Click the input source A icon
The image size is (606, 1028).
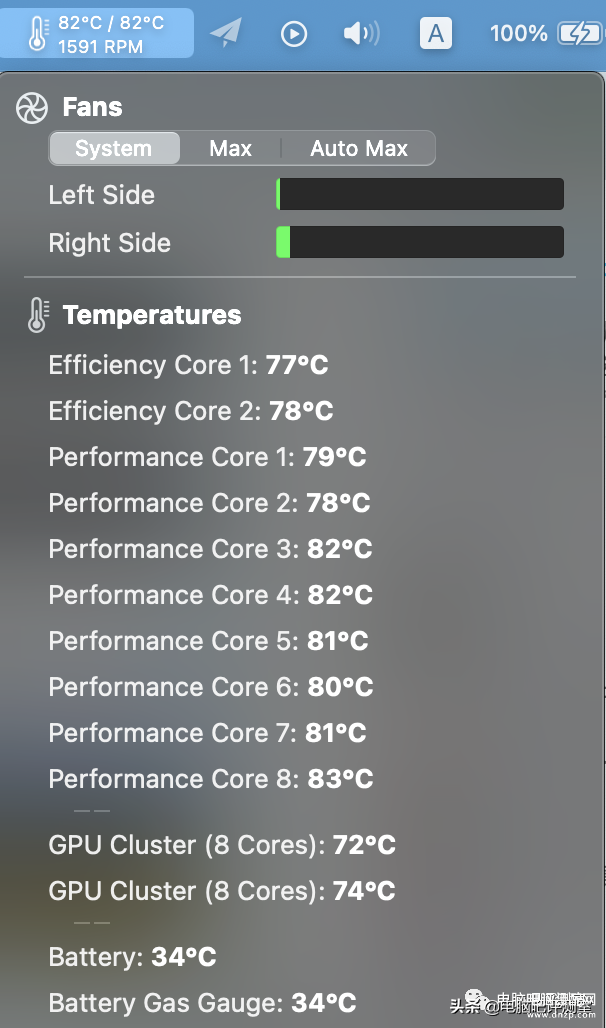click(436, 33)
